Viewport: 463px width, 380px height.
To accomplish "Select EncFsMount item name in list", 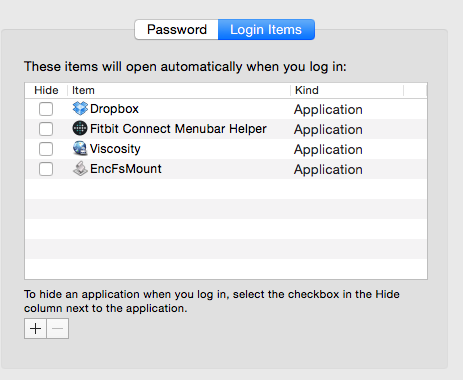I will 126,169.
